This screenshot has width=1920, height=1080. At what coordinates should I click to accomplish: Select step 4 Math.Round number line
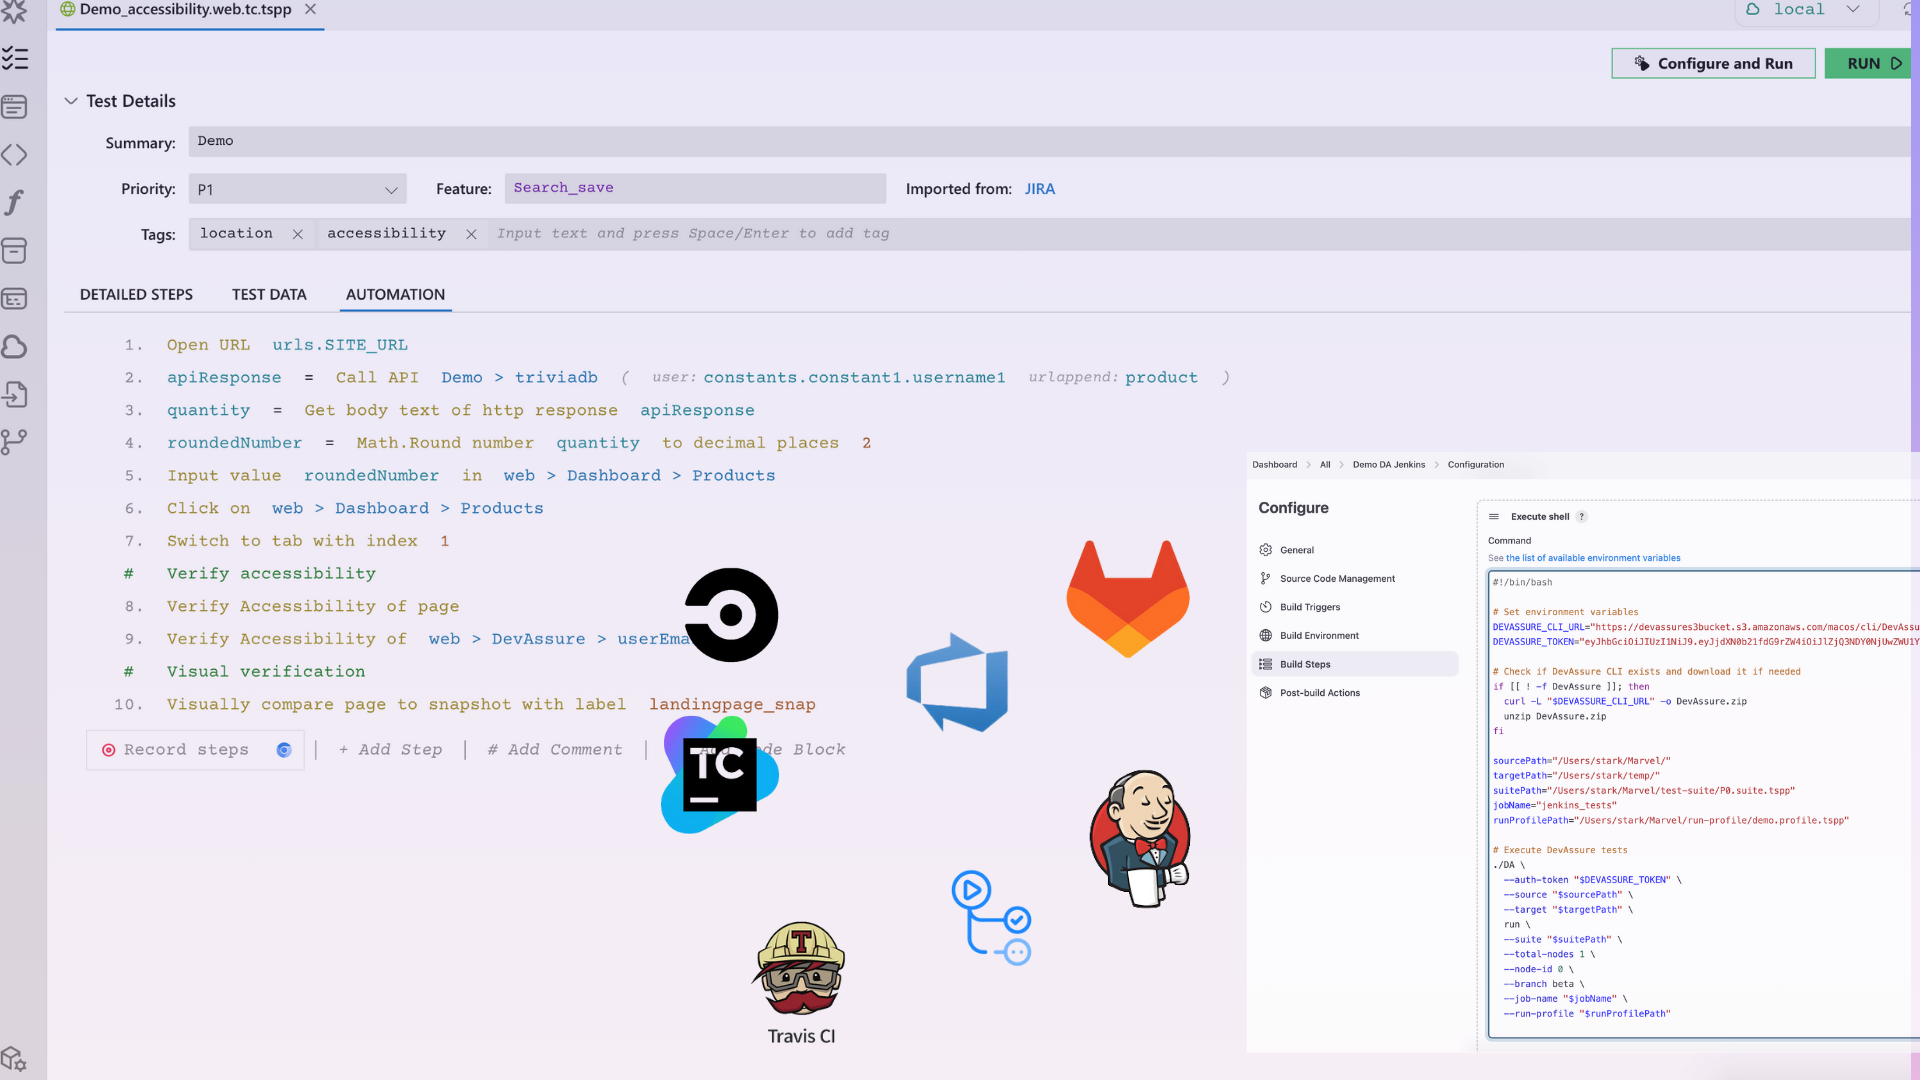click(518, 443)
